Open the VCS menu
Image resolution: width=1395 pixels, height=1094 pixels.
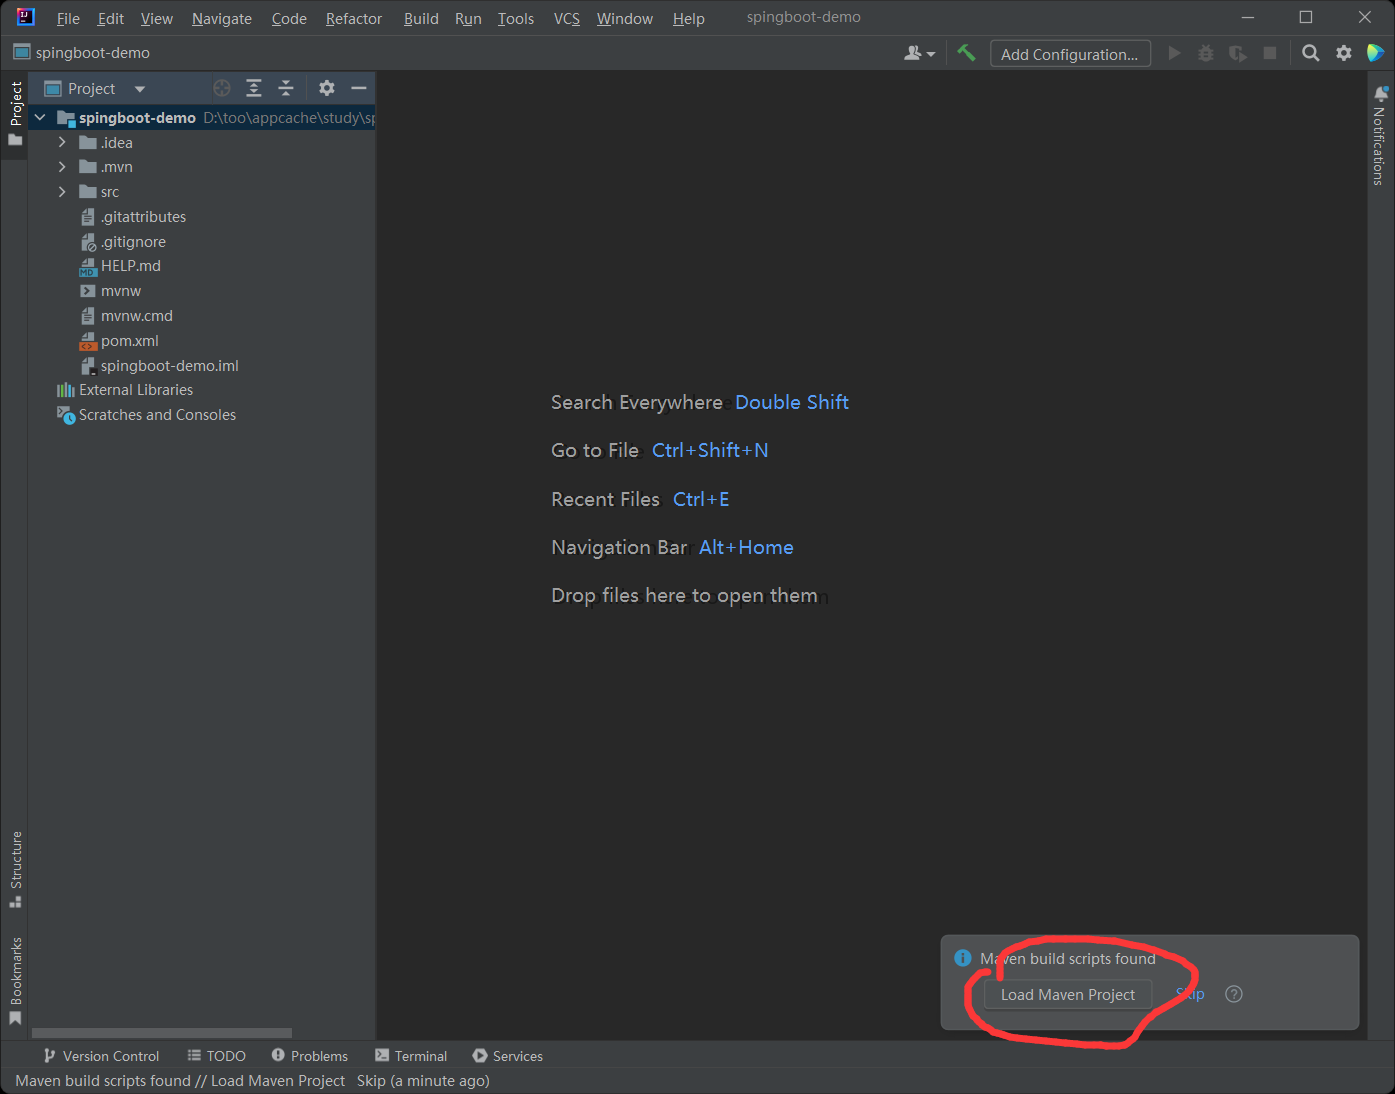[x=567, y=18]
